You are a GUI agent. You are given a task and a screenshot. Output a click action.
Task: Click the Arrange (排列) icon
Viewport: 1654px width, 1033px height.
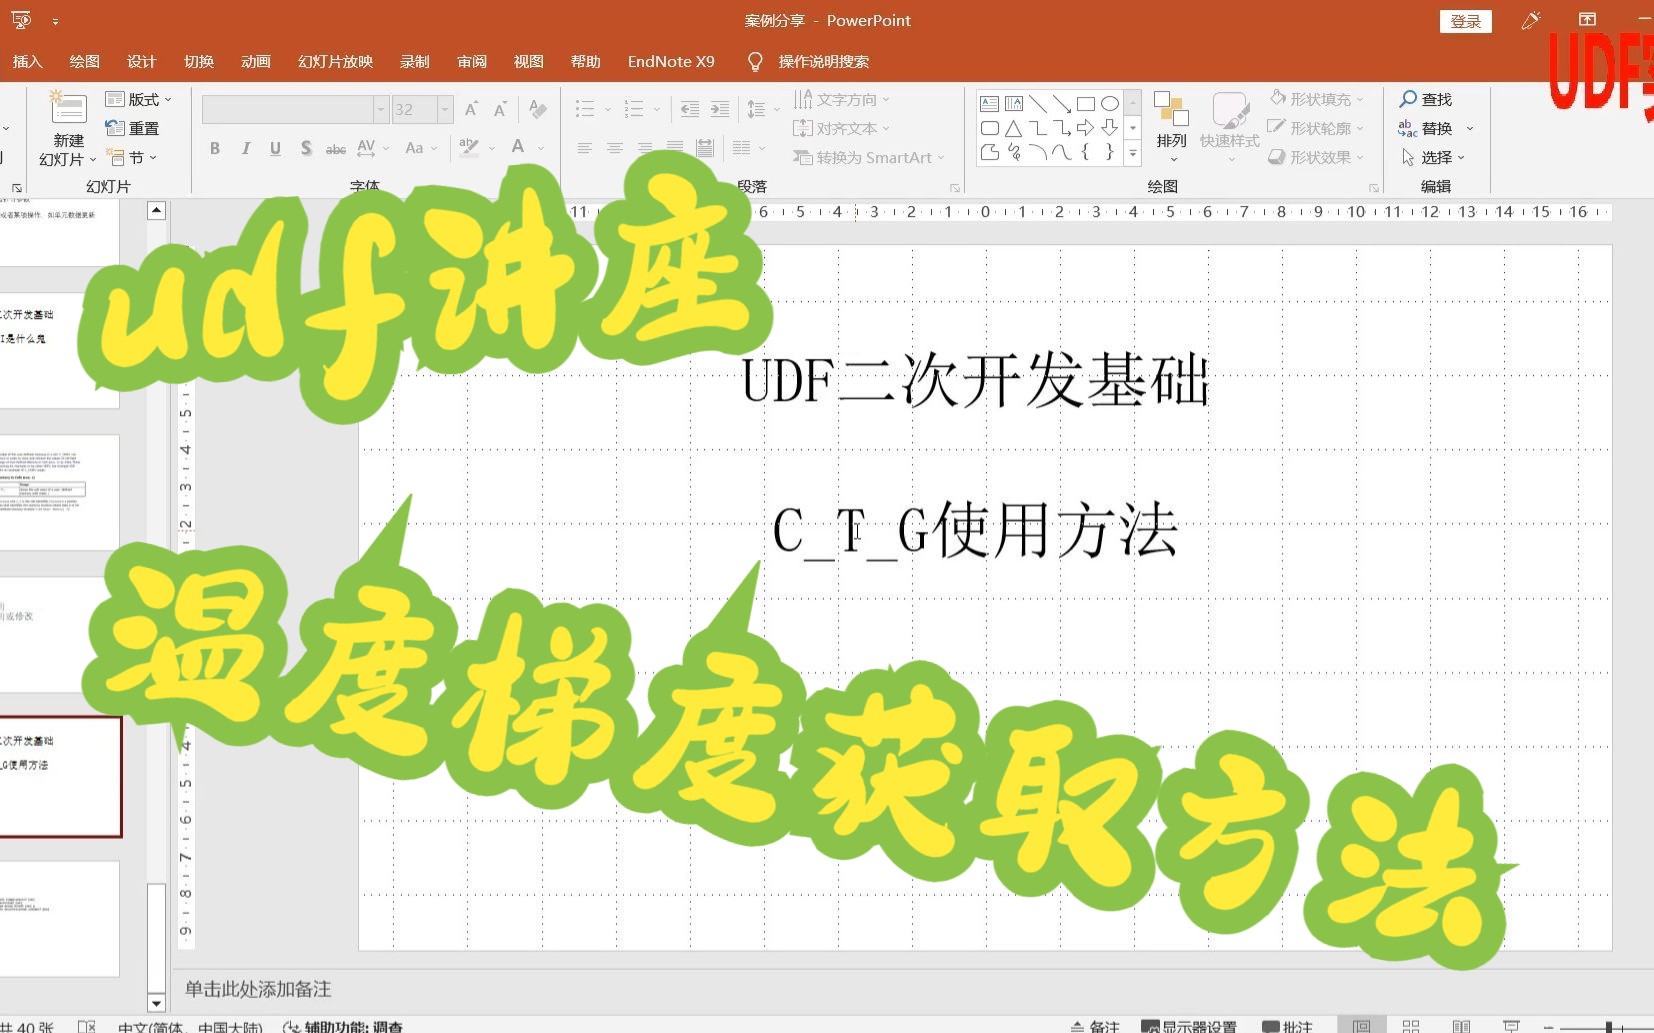pyautogui.click(x=1170, y=108)
